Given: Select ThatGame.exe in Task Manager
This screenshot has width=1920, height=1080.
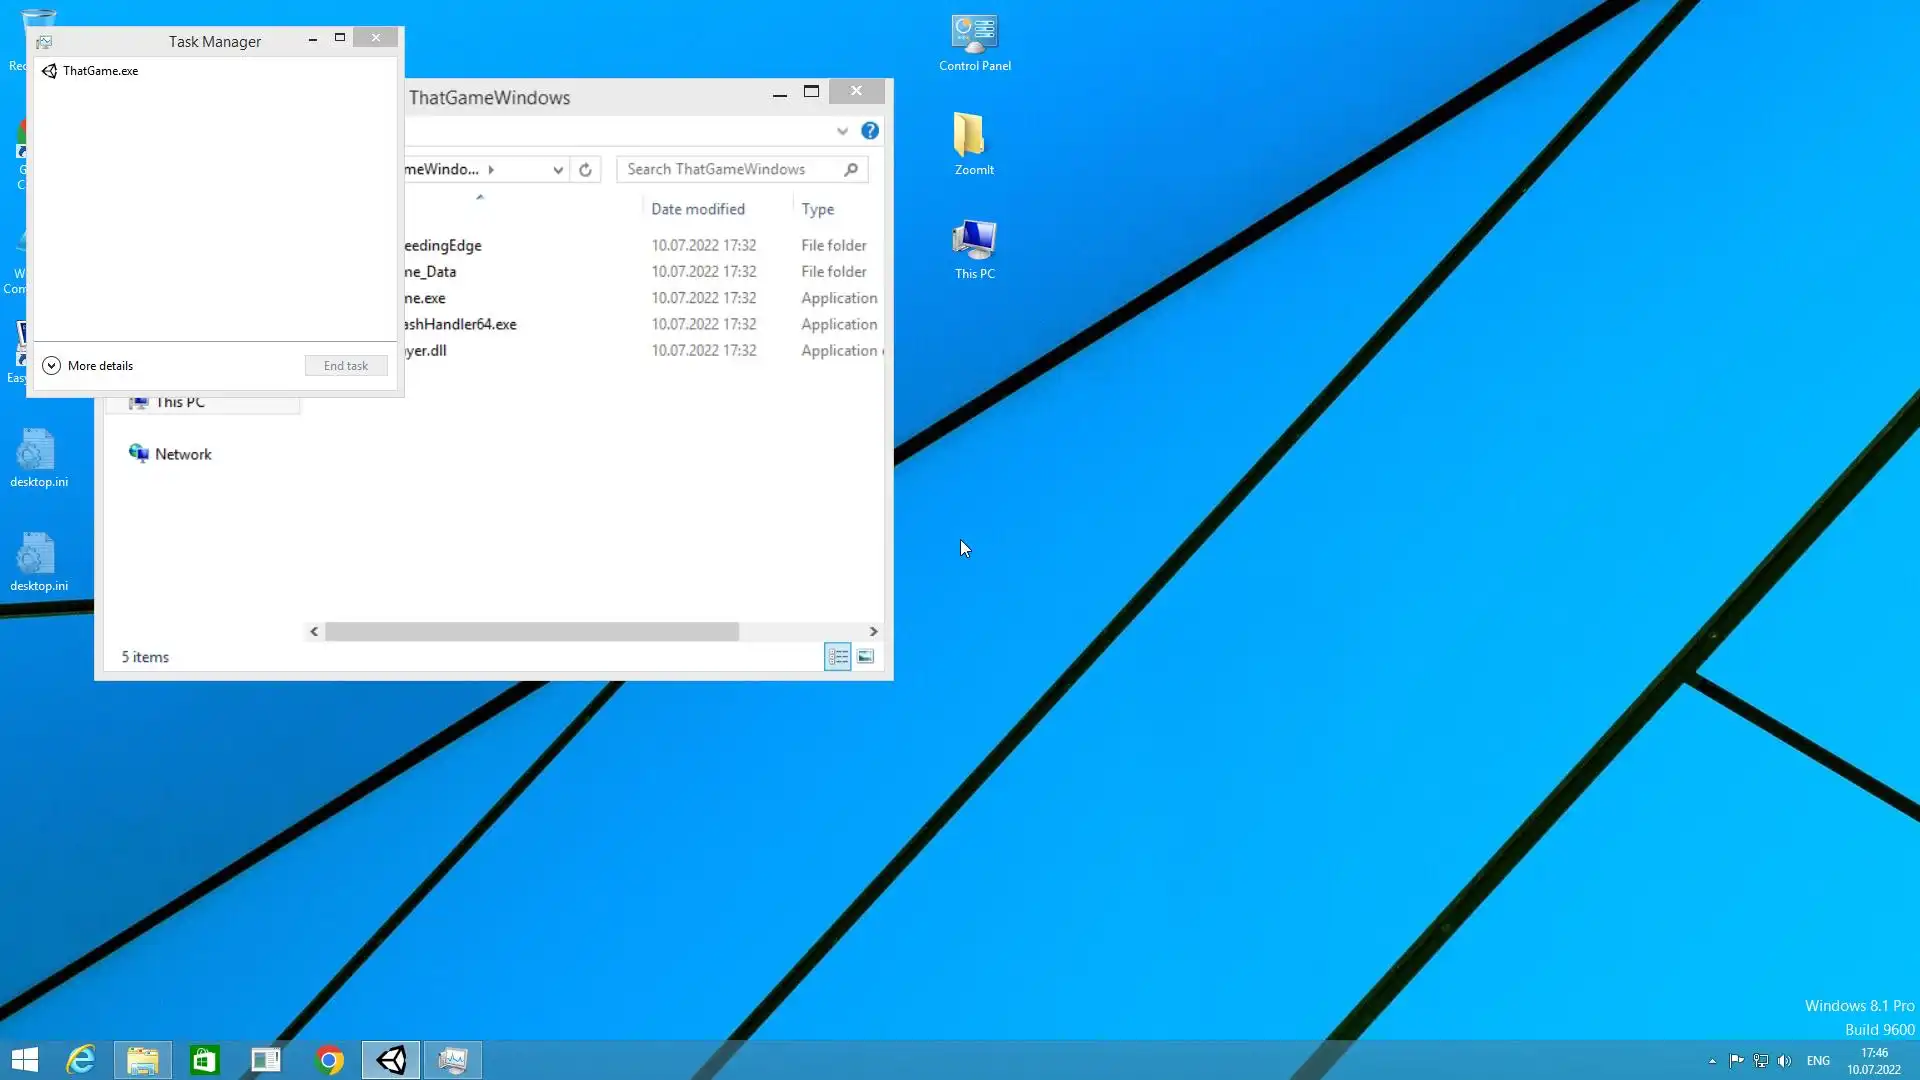Looking at the screenshot, I should coord(100,71).
